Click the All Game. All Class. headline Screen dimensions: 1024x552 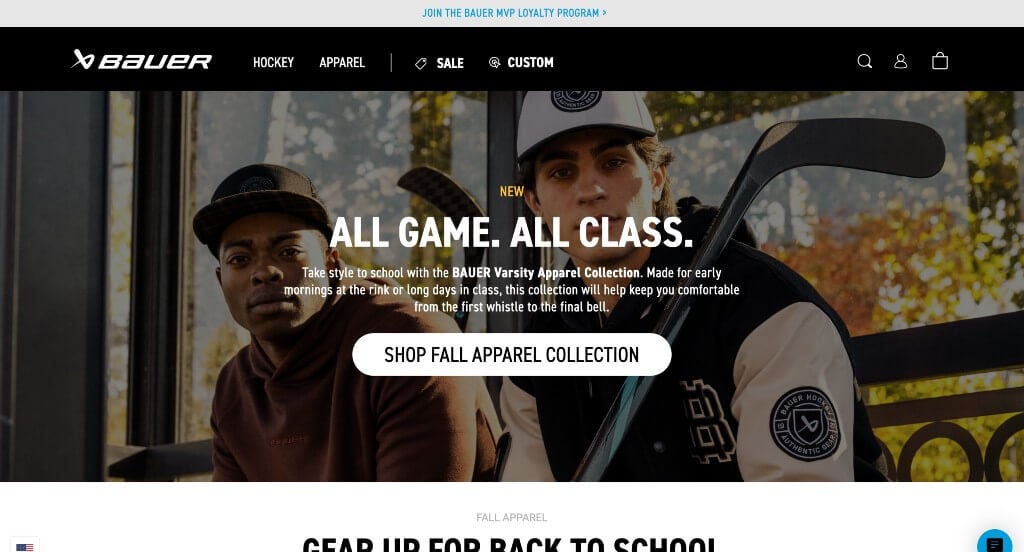click(x=511, y=233)
